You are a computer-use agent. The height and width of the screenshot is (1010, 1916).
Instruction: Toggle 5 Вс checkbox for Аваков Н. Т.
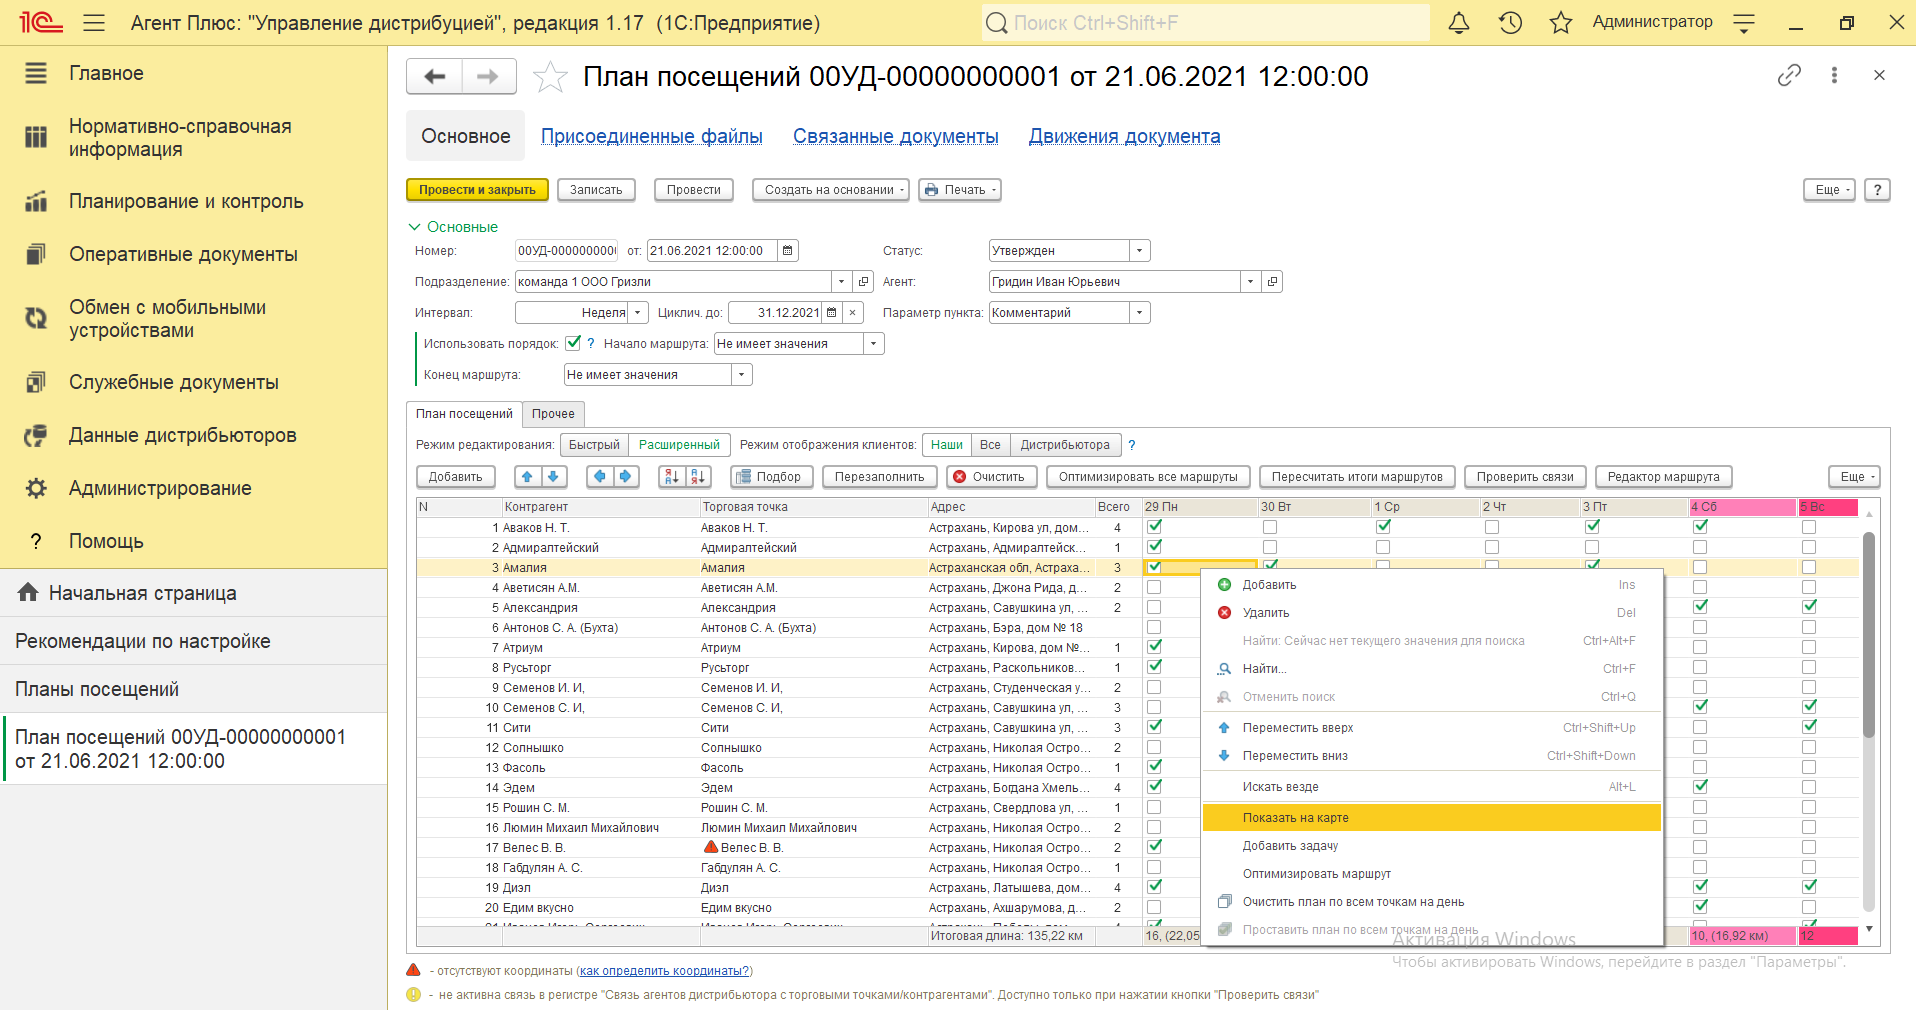1809,527
